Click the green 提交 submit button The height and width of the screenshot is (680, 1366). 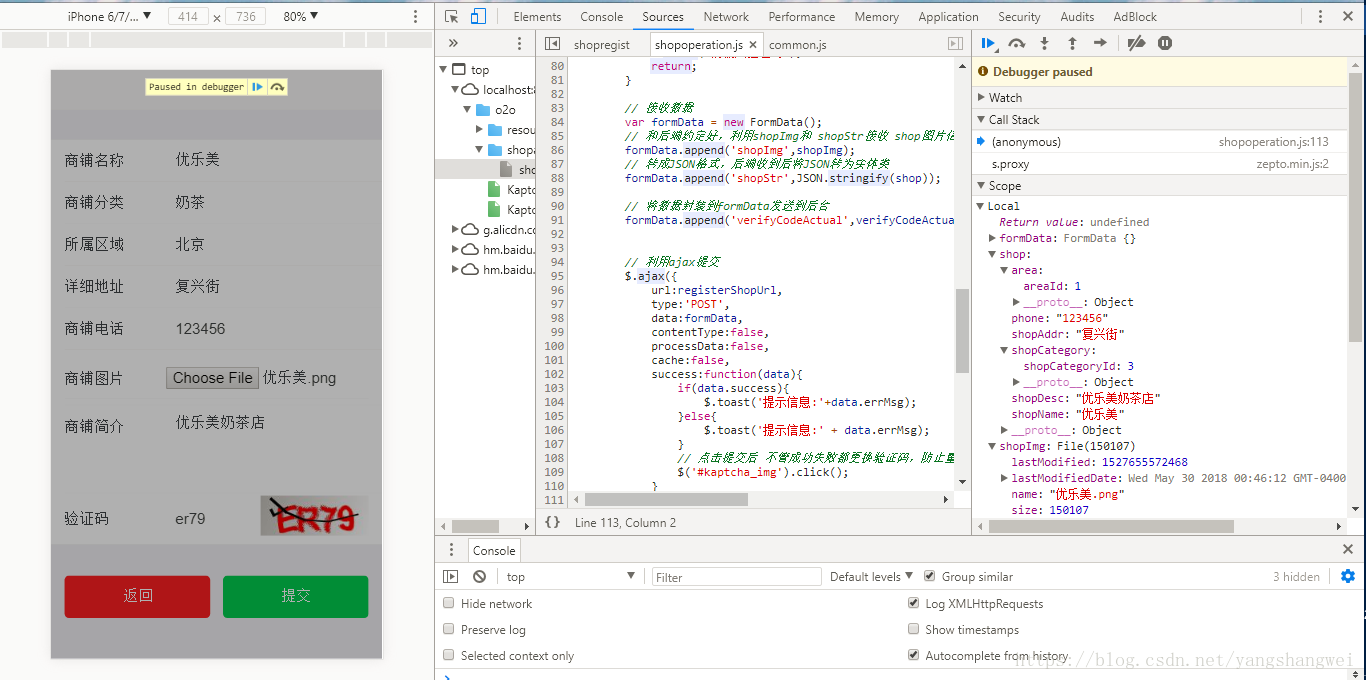[295, 596]
